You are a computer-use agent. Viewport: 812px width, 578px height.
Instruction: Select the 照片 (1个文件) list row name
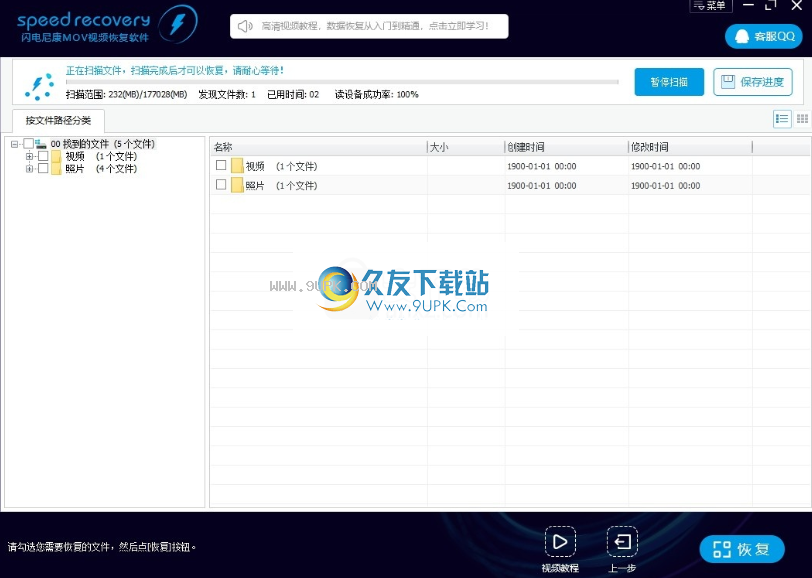[281, 185]
